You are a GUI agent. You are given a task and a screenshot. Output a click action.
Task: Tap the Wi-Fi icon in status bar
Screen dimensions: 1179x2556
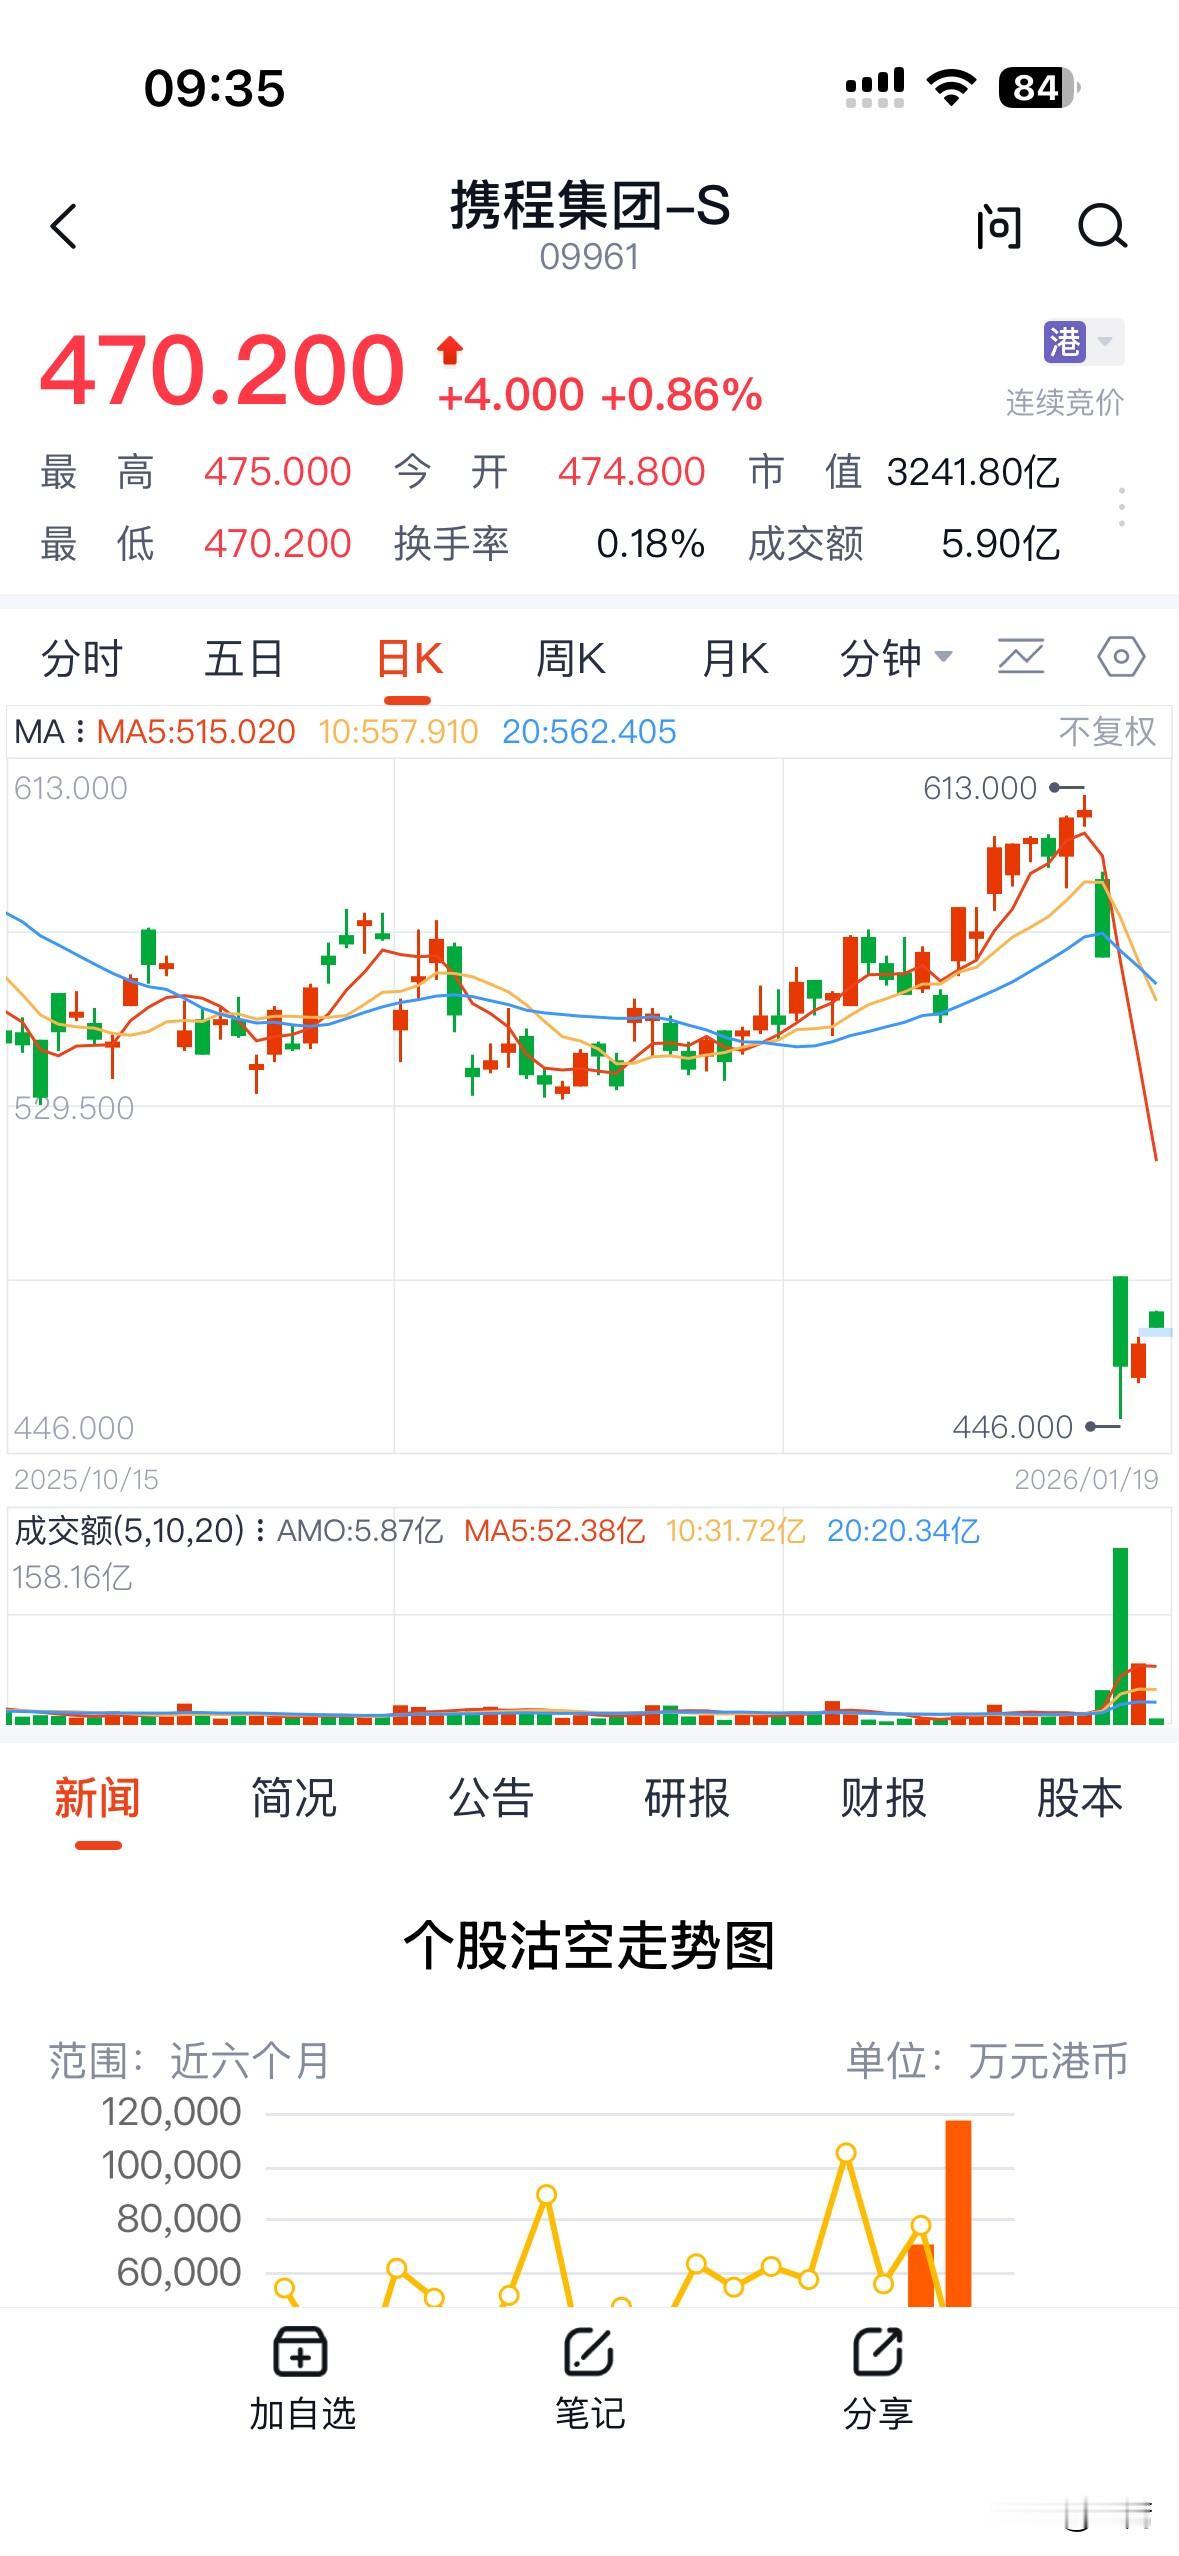pos(951,88)
